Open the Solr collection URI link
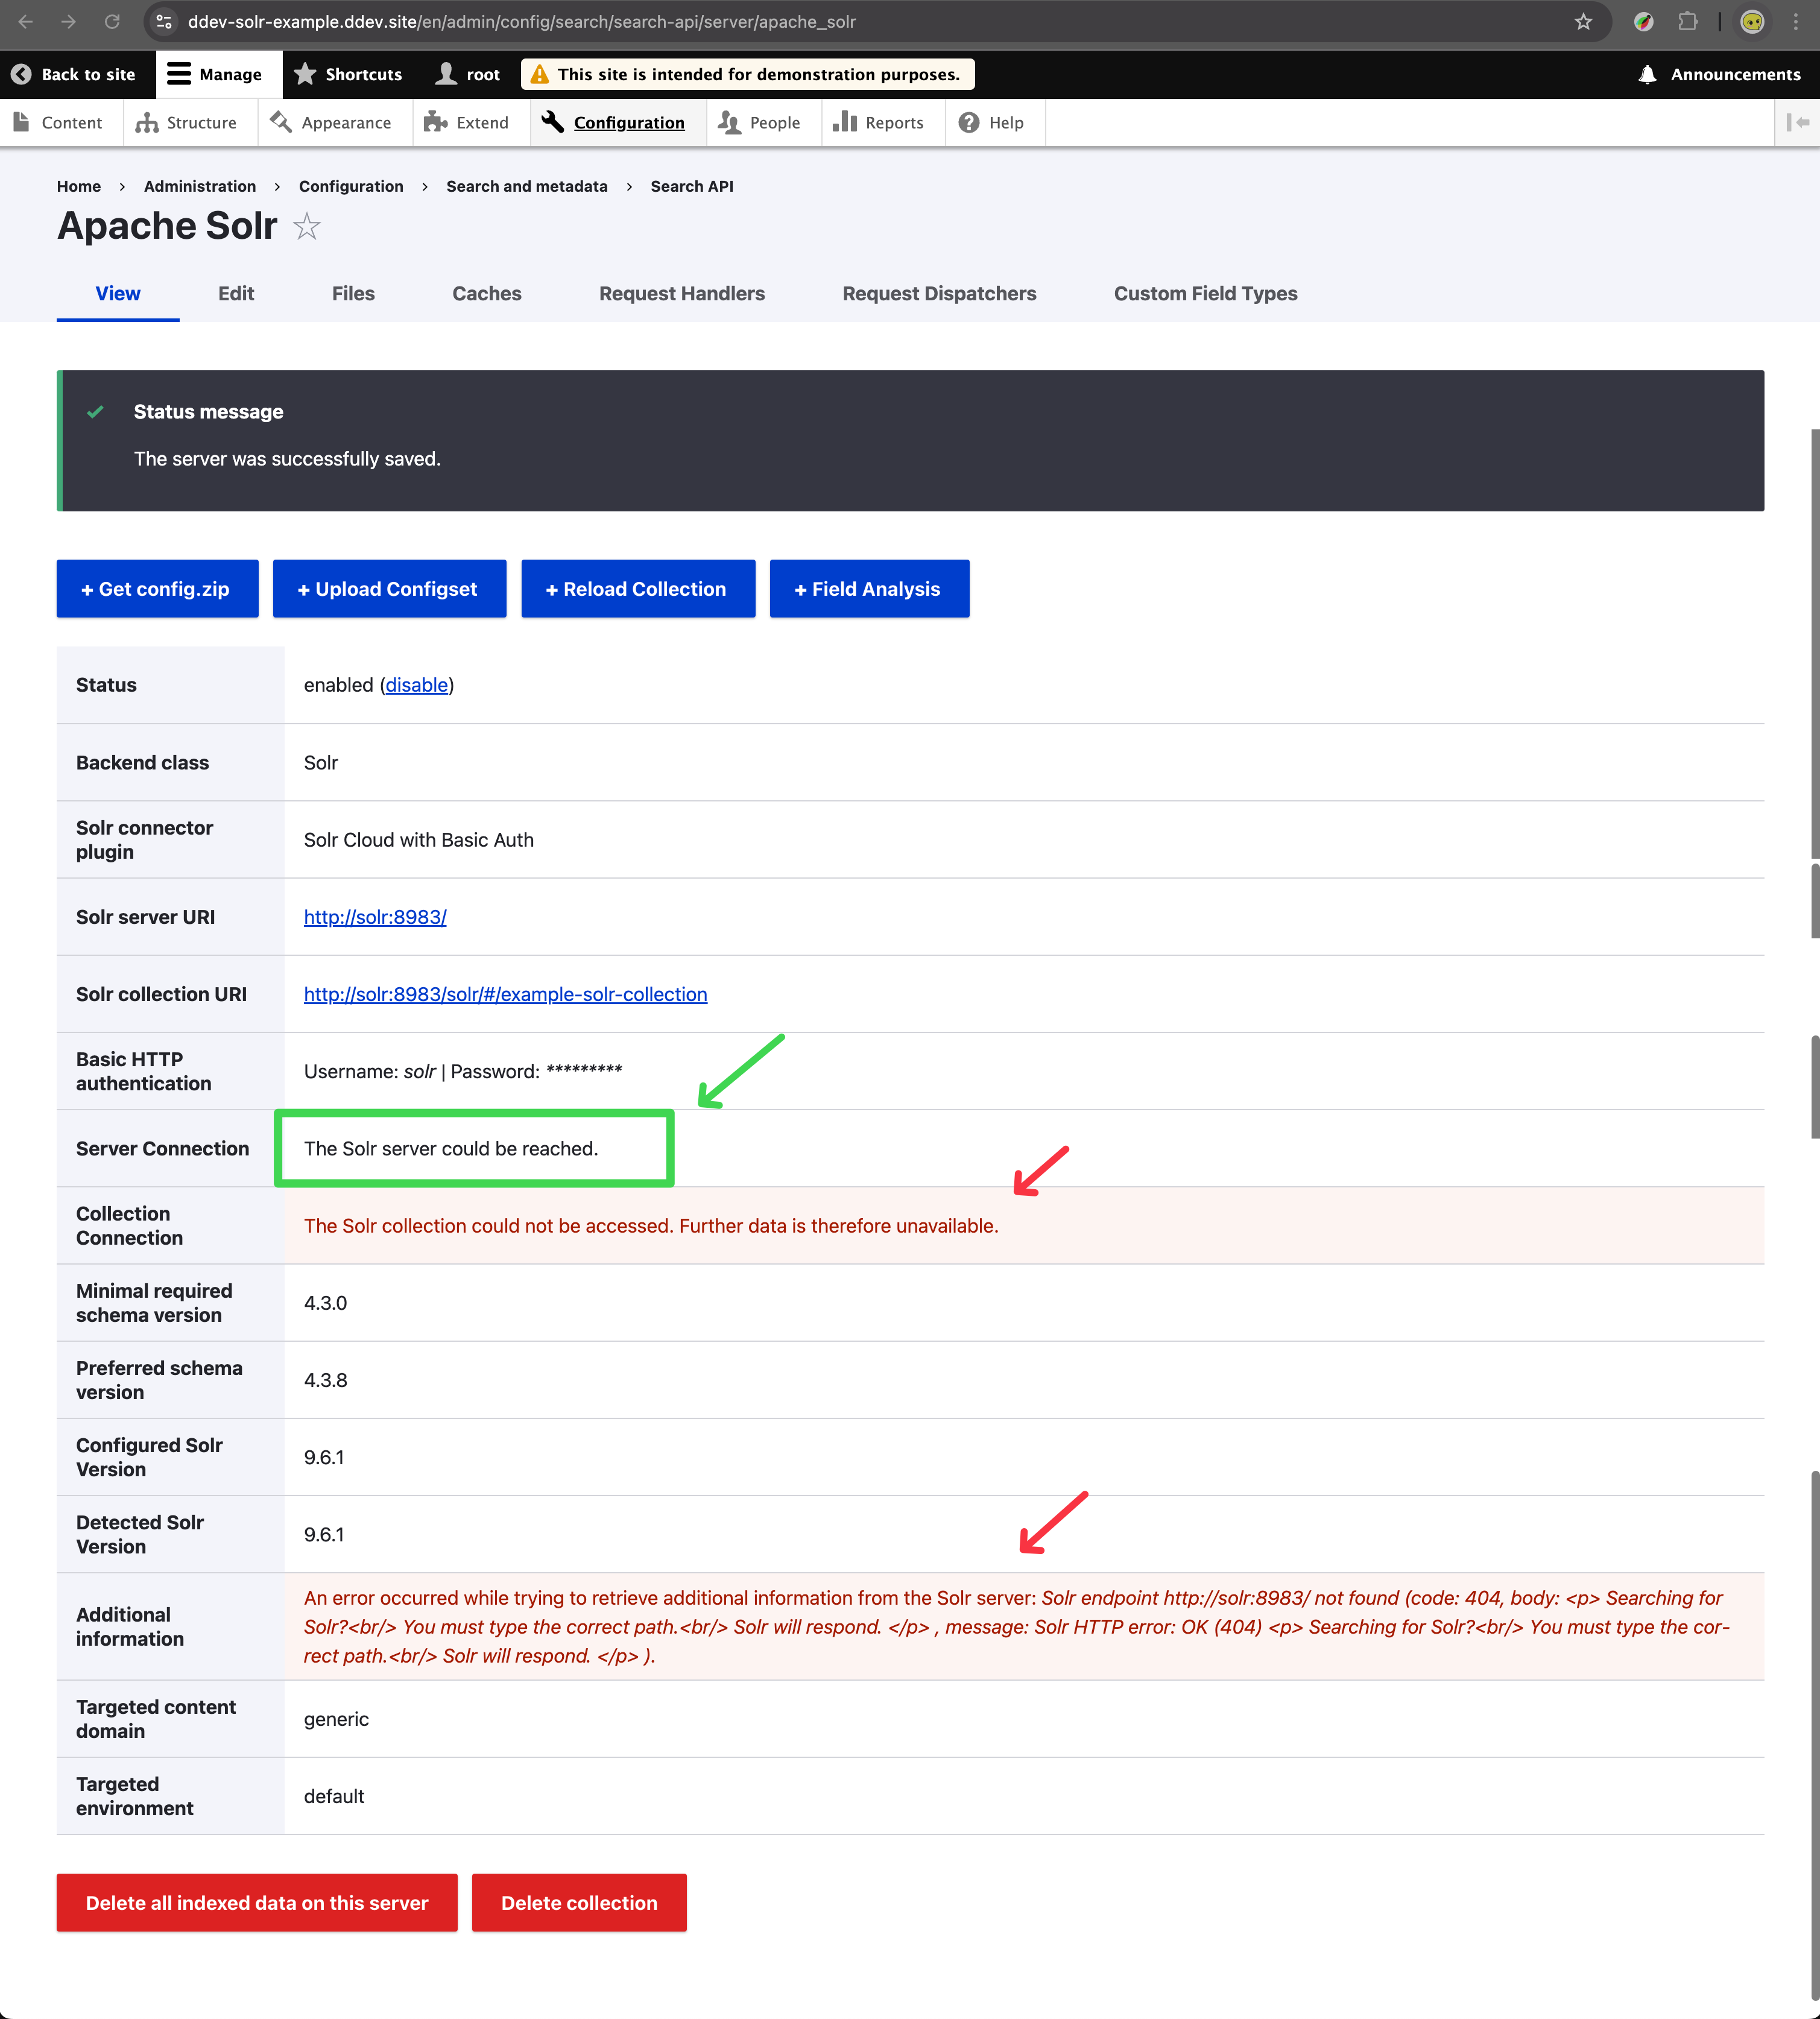Image resolution: width=1820 pixels, height=2019 pixels. point(505,994)
